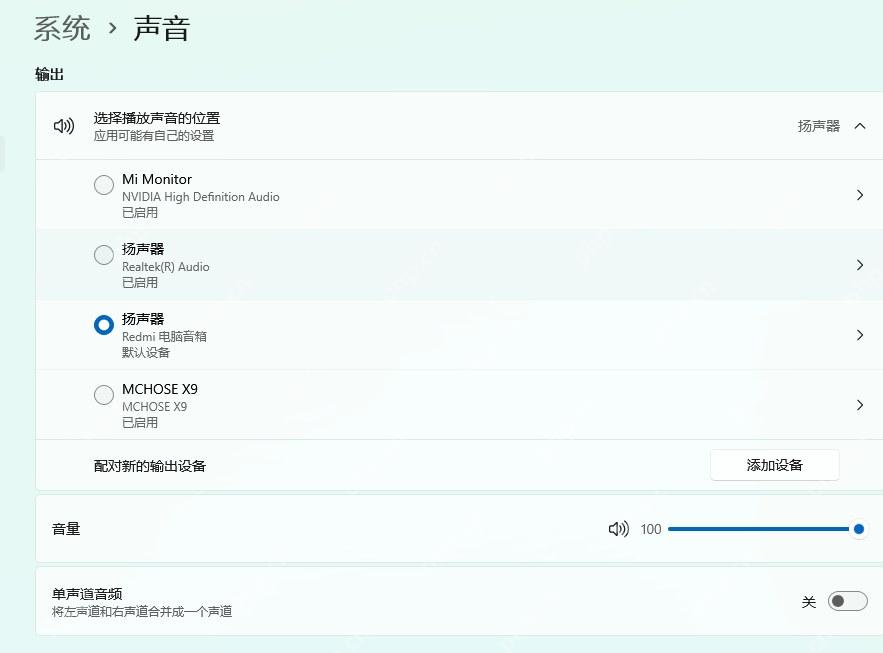Click the 音量 label

click(x=66, y=529)
